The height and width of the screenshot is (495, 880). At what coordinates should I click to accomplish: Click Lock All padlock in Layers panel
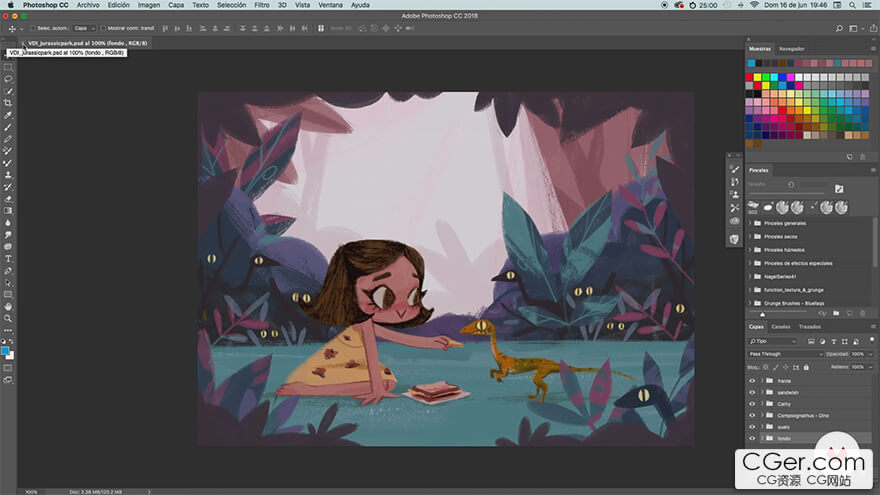[806, 367]
